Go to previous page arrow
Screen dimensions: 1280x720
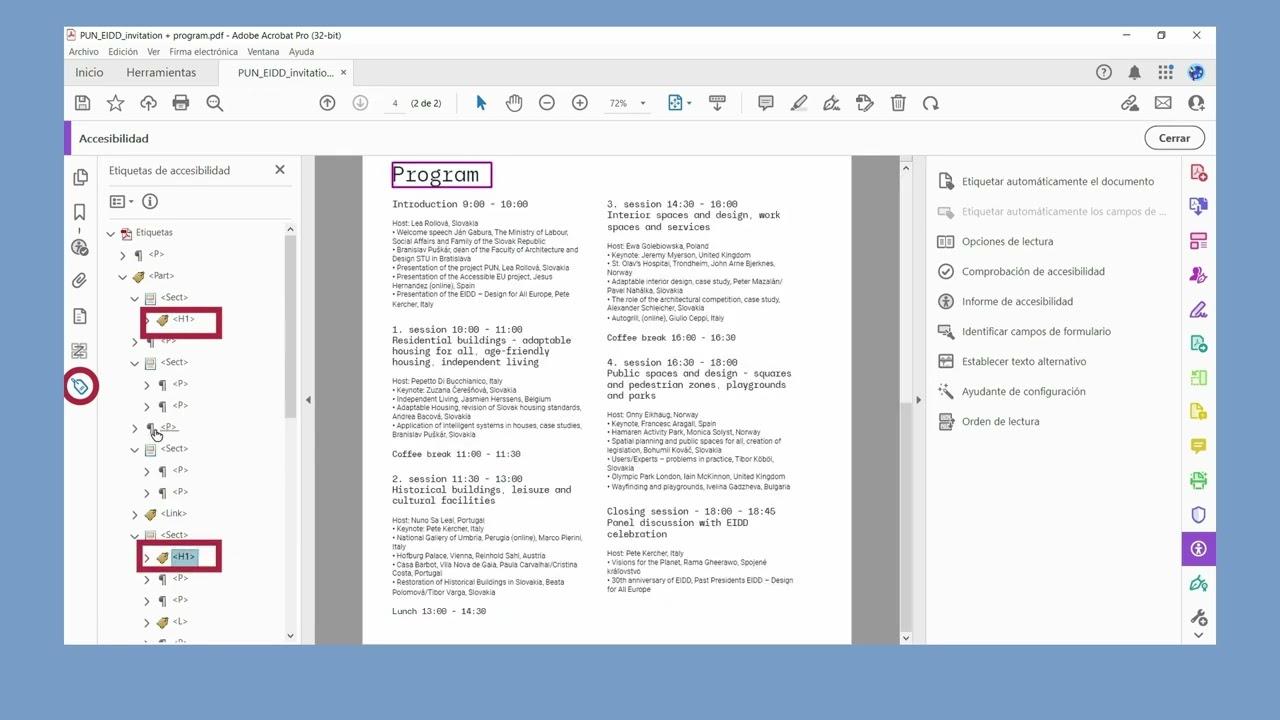click(x=327, y=103)
